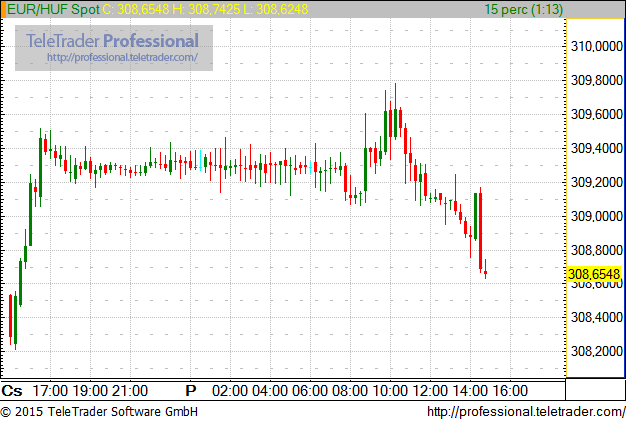Click the 308,2000 price axis label

597,351
